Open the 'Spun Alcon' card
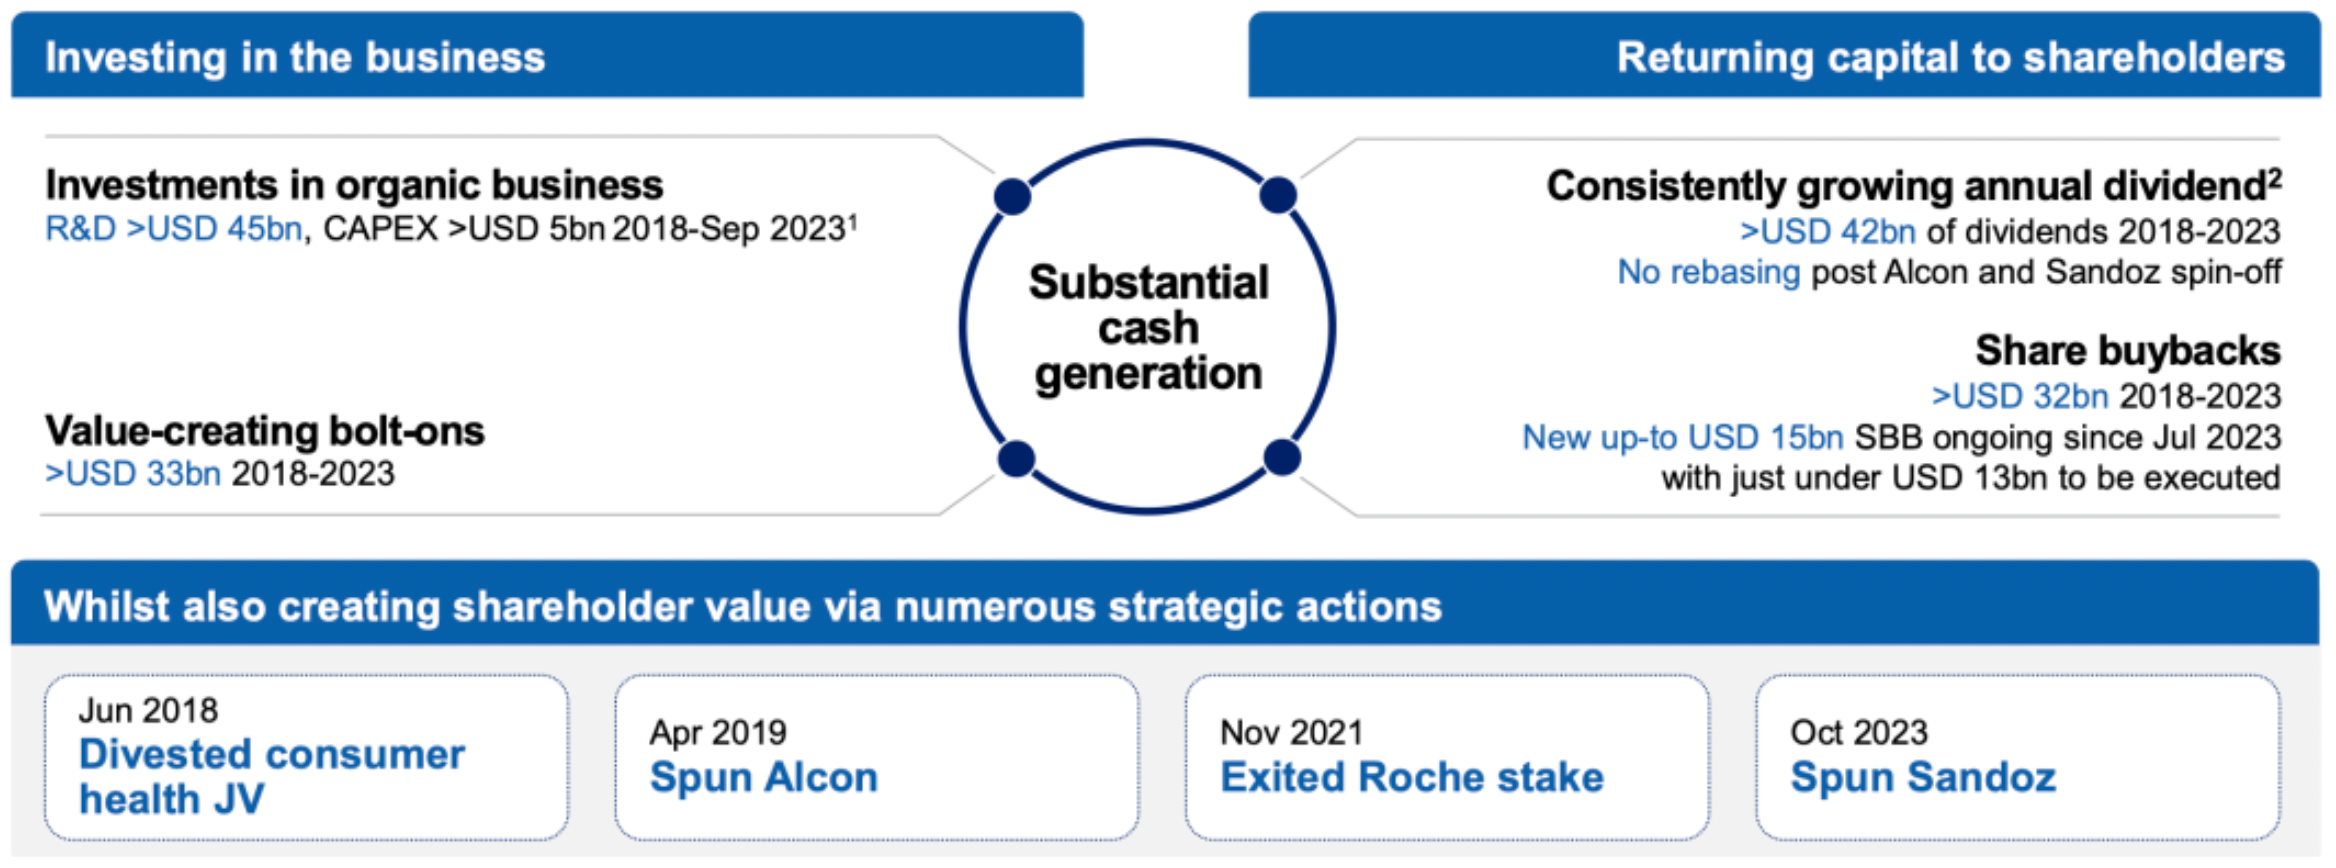Image resolution: width=2336 pixels, height=868 pixels. (x=876, y=757)
